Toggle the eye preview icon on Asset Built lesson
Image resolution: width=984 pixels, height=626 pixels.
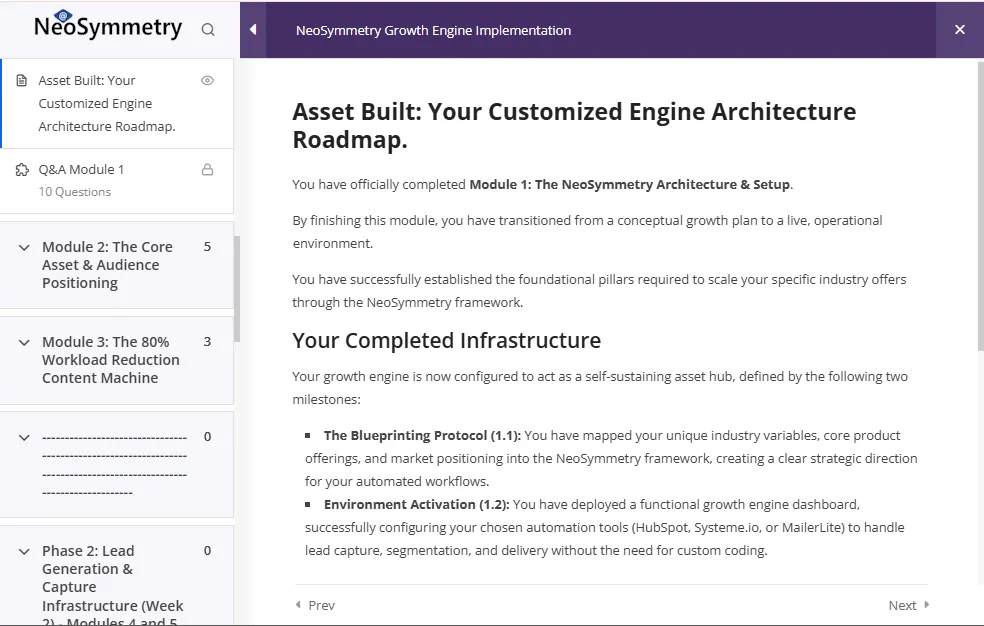[x=208, y=80]
